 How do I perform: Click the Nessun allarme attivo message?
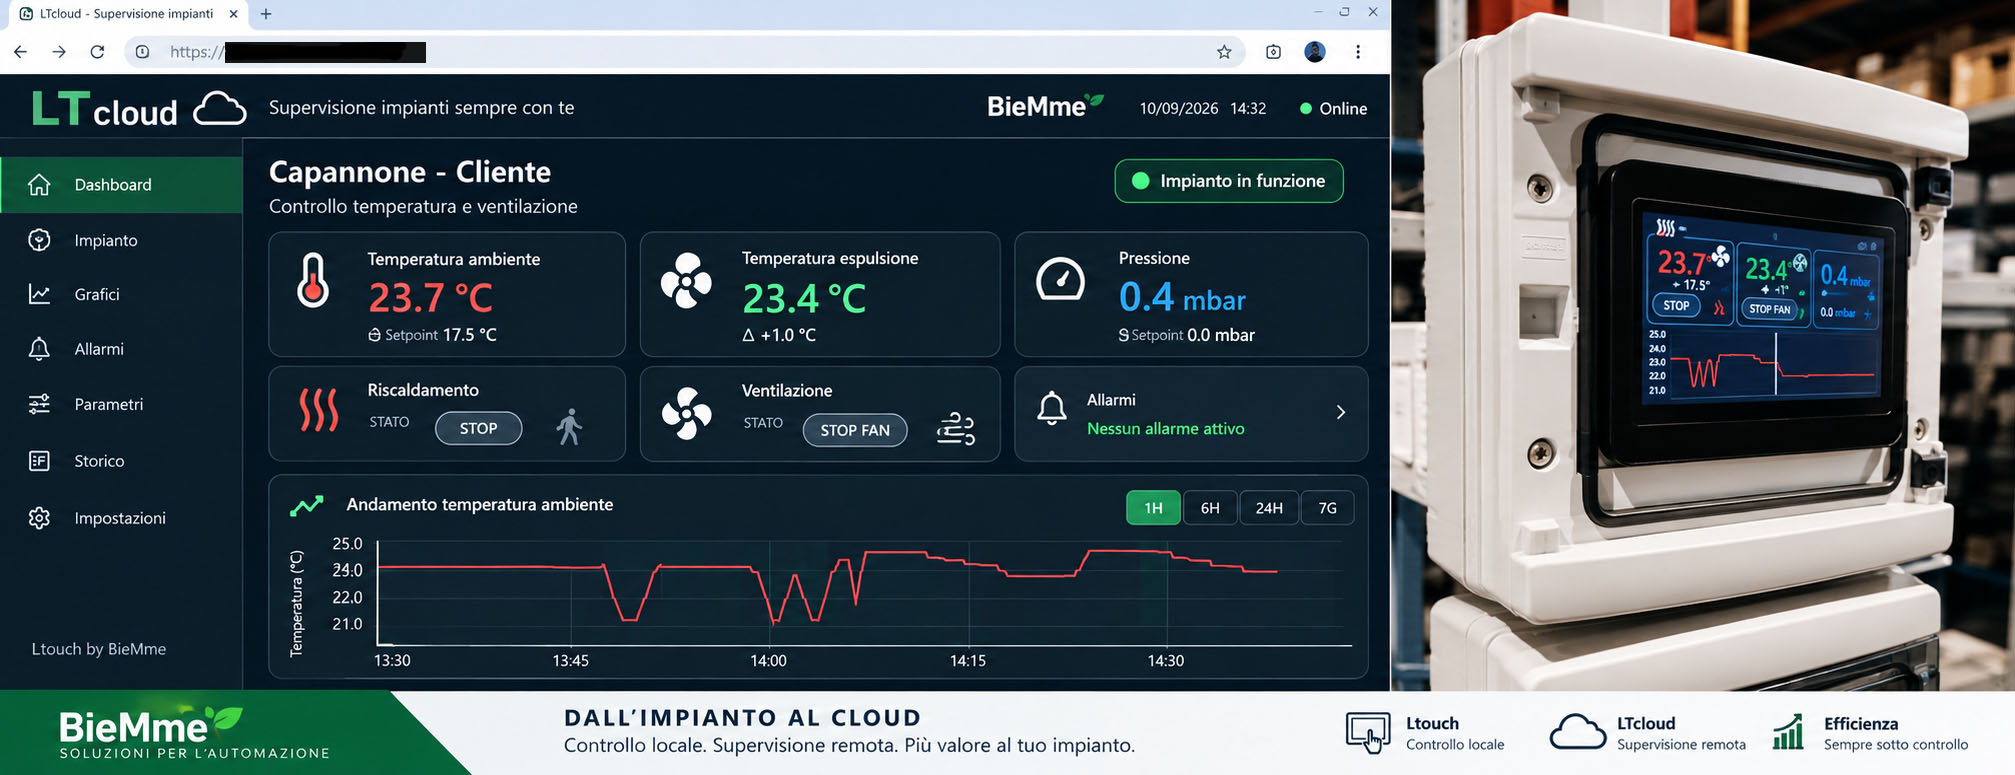tap(1166, 429)
